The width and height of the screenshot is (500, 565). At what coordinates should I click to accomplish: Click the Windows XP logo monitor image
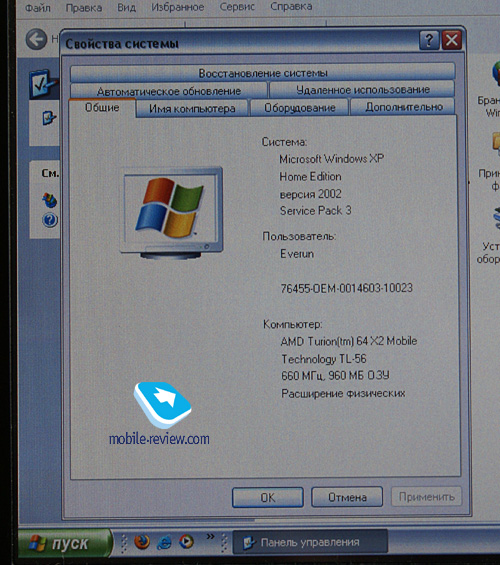[x=171, y=213]
